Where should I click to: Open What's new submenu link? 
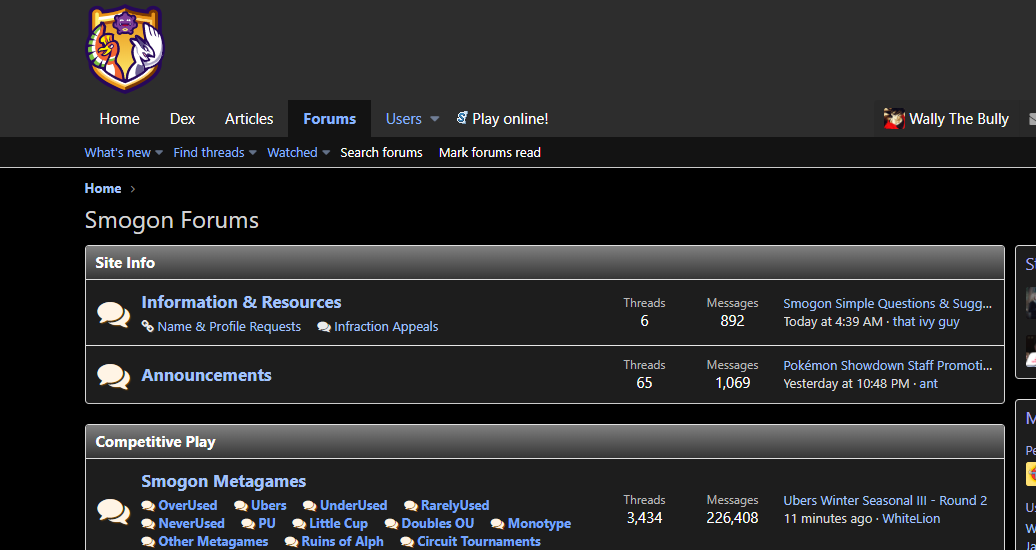[118, 153]
